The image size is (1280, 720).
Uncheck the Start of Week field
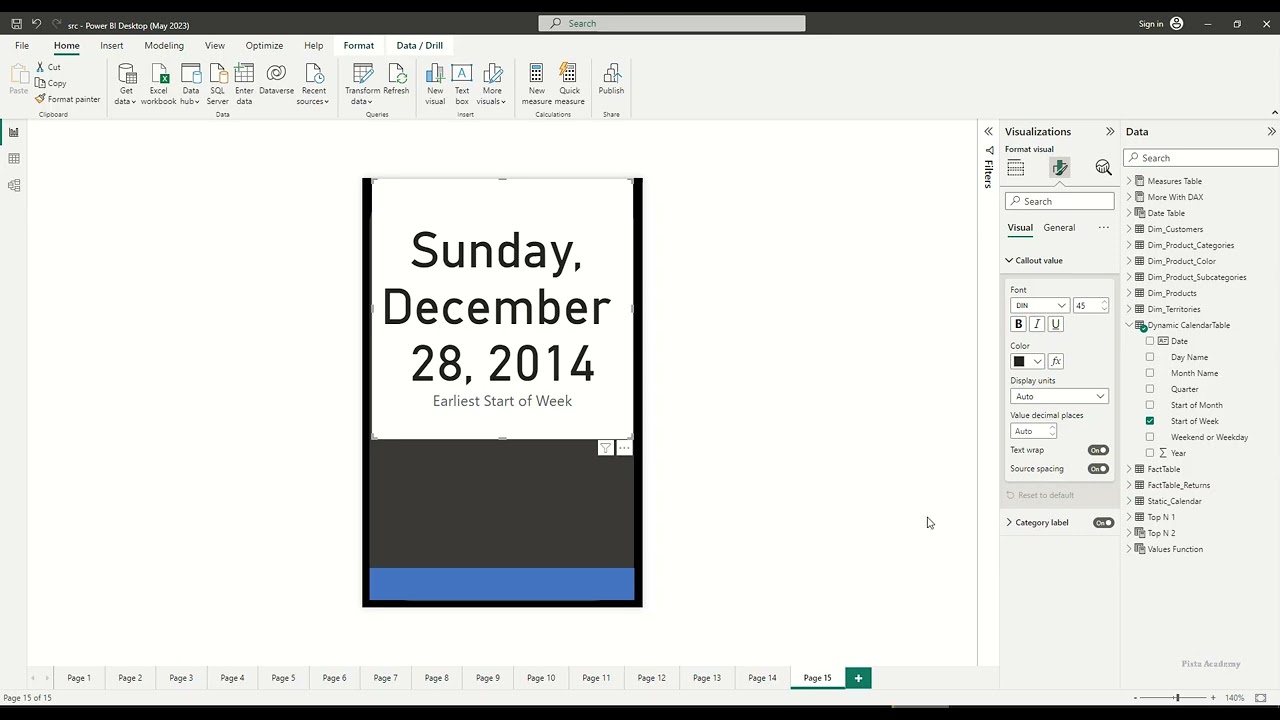point(1150,421)
